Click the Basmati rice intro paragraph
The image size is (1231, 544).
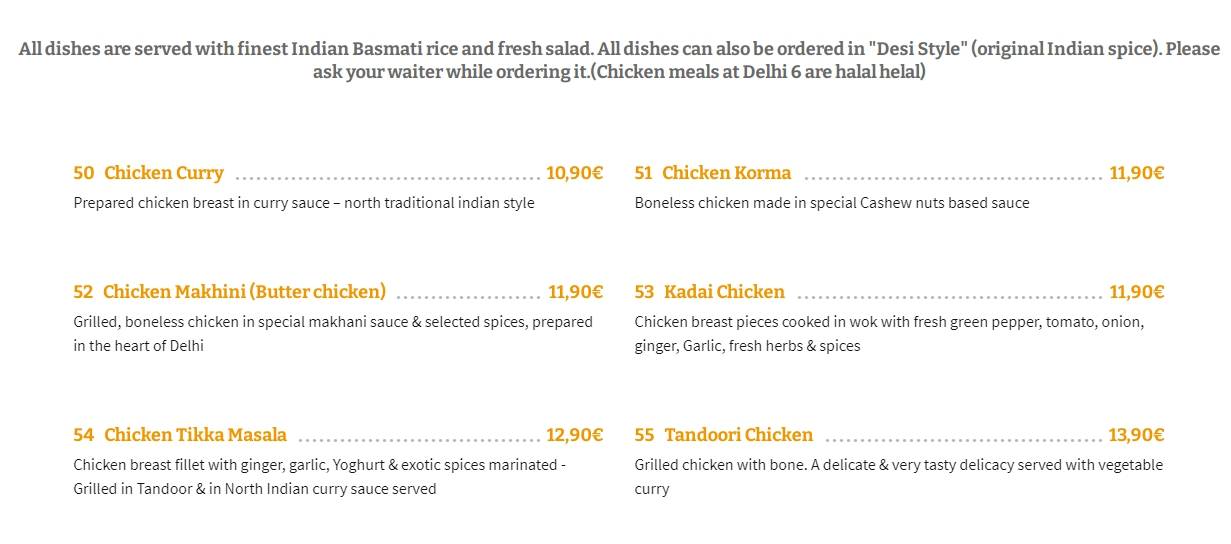coord(619,61)
